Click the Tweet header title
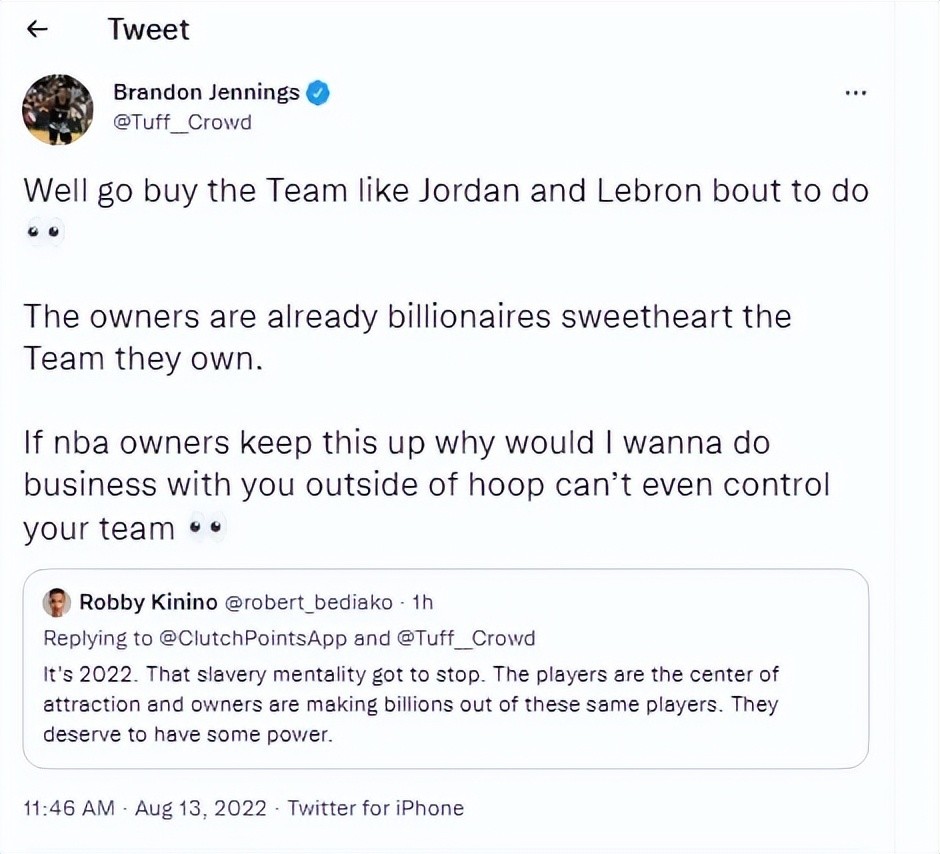The height and width of the screenshot is (854, 940). click(149, 29)
